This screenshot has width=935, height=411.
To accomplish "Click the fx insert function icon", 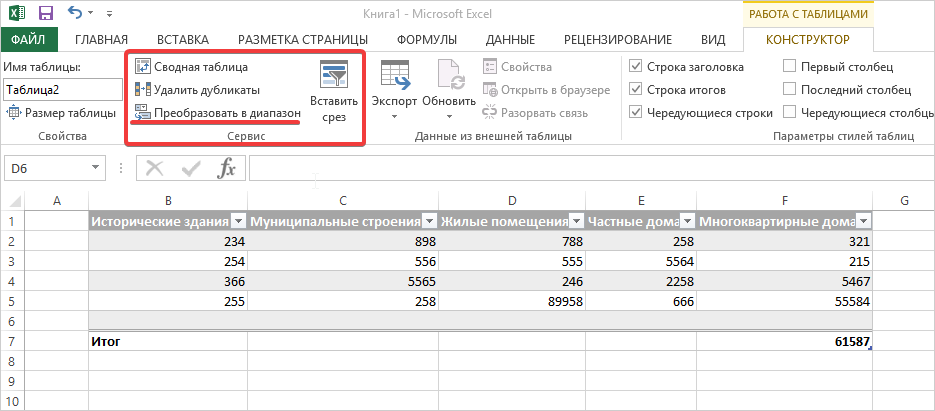I will 227,168.
